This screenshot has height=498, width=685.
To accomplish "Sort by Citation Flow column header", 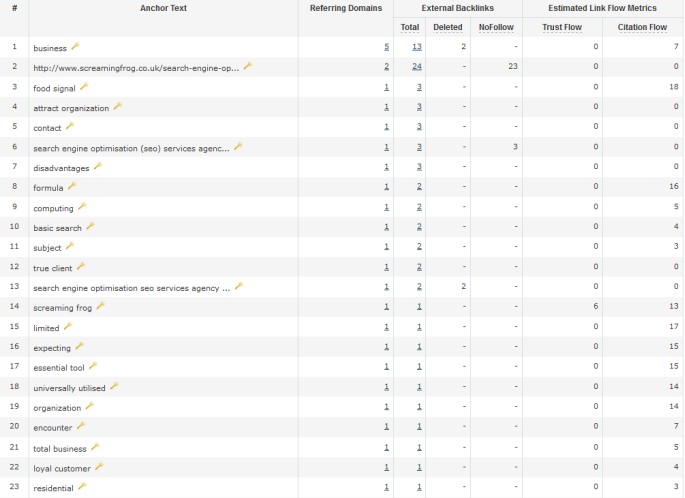I will [x=642, y=27].
